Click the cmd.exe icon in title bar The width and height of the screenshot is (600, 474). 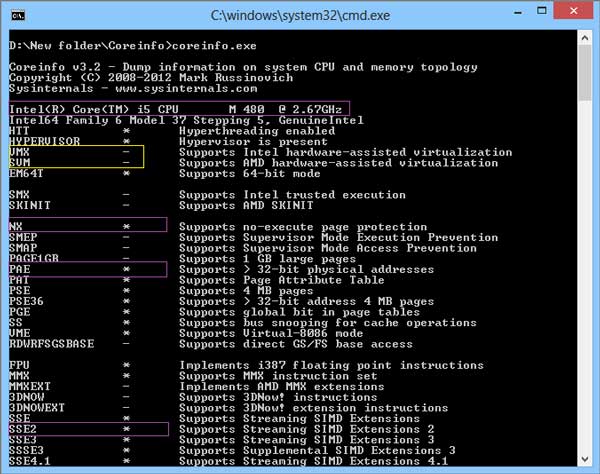coord(14,13)
